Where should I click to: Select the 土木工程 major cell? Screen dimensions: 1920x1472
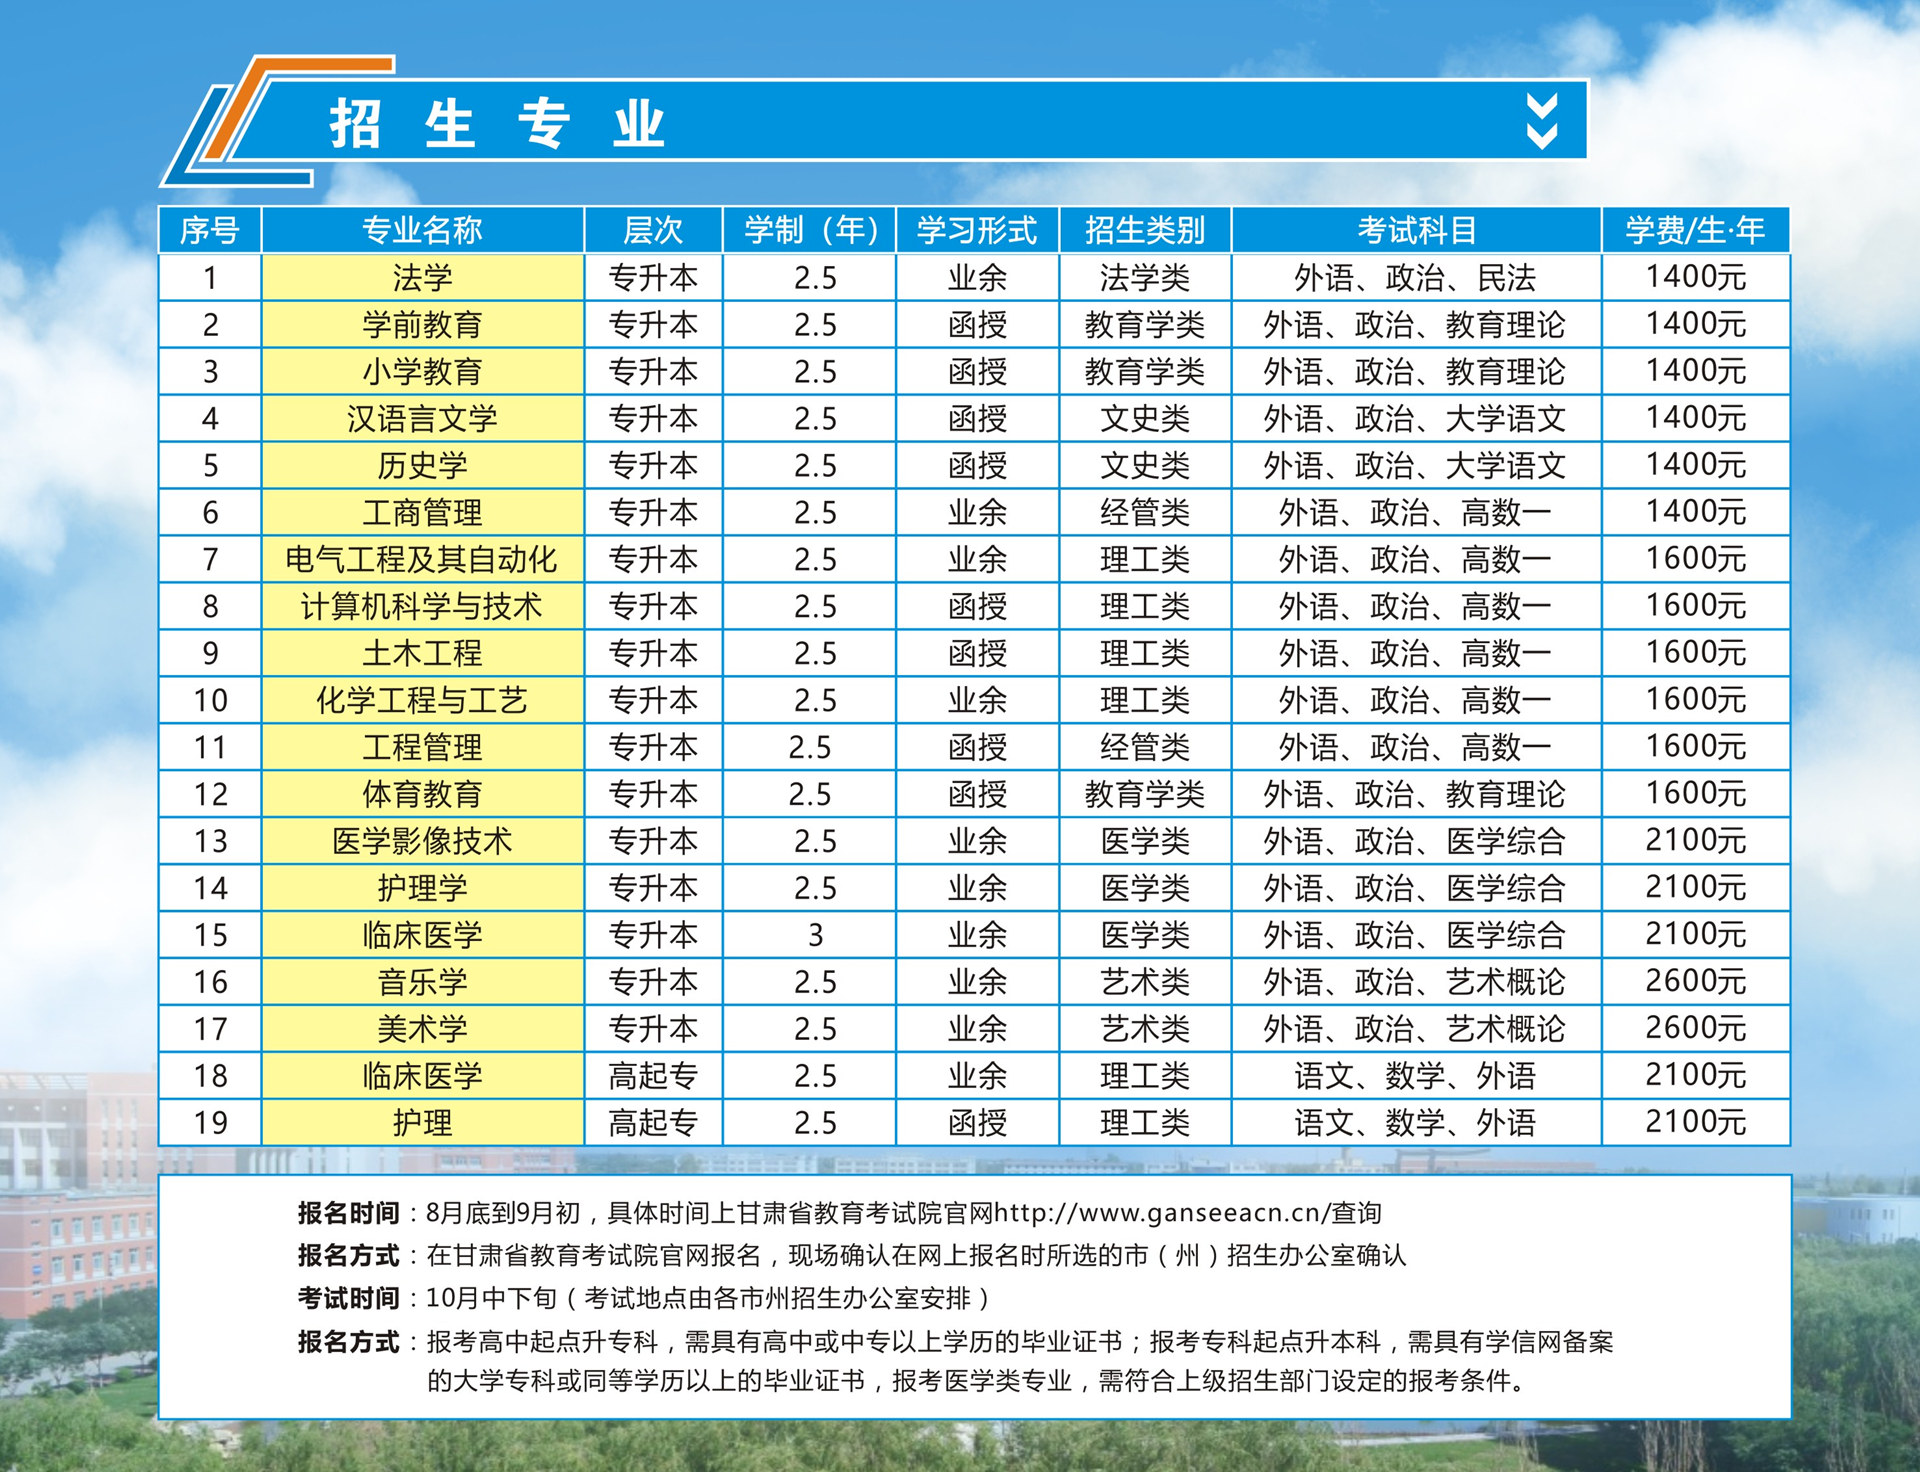click(422, 654)
